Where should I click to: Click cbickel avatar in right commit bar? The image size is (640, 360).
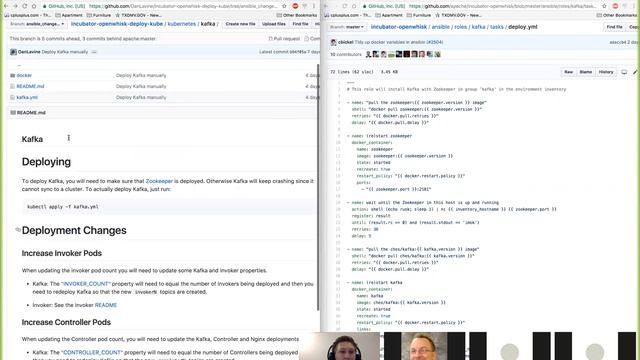(333, 42)
